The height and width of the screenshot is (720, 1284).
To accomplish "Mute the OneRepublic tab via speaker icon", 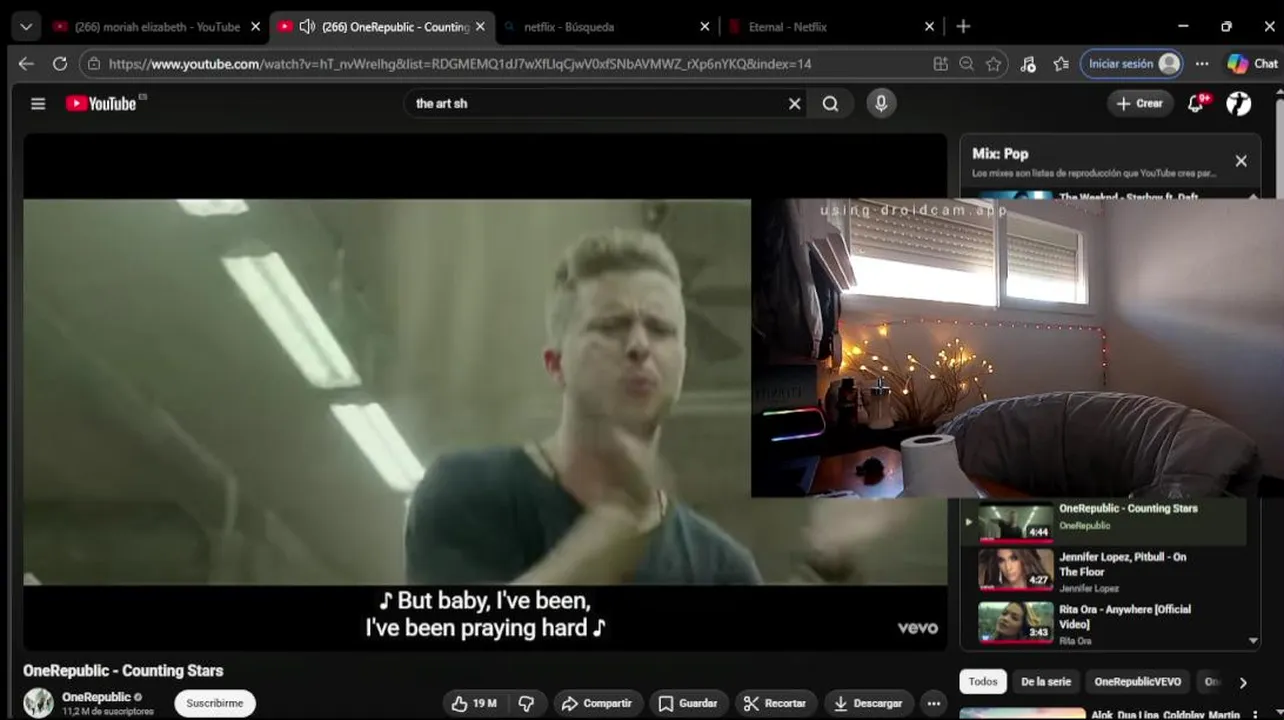I will (x=307, y=27).
